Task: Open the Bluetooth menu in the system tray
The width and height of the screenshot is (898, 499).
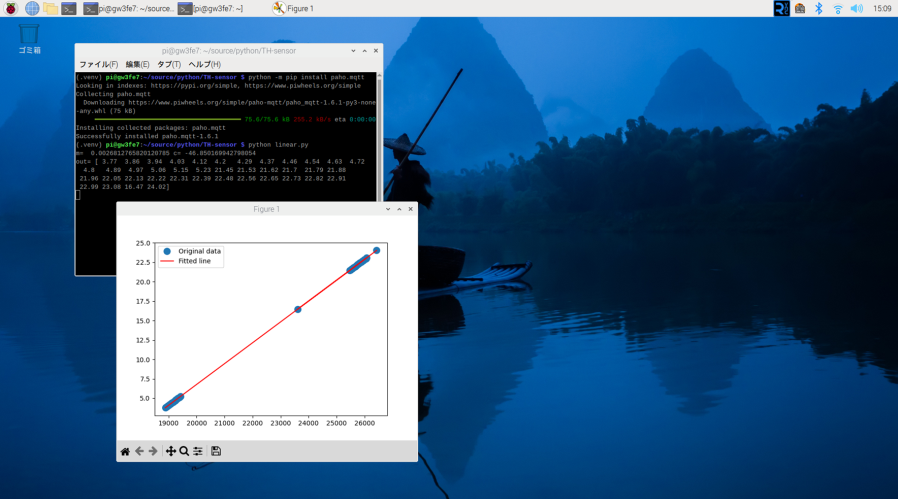Action: pos(818,8)
